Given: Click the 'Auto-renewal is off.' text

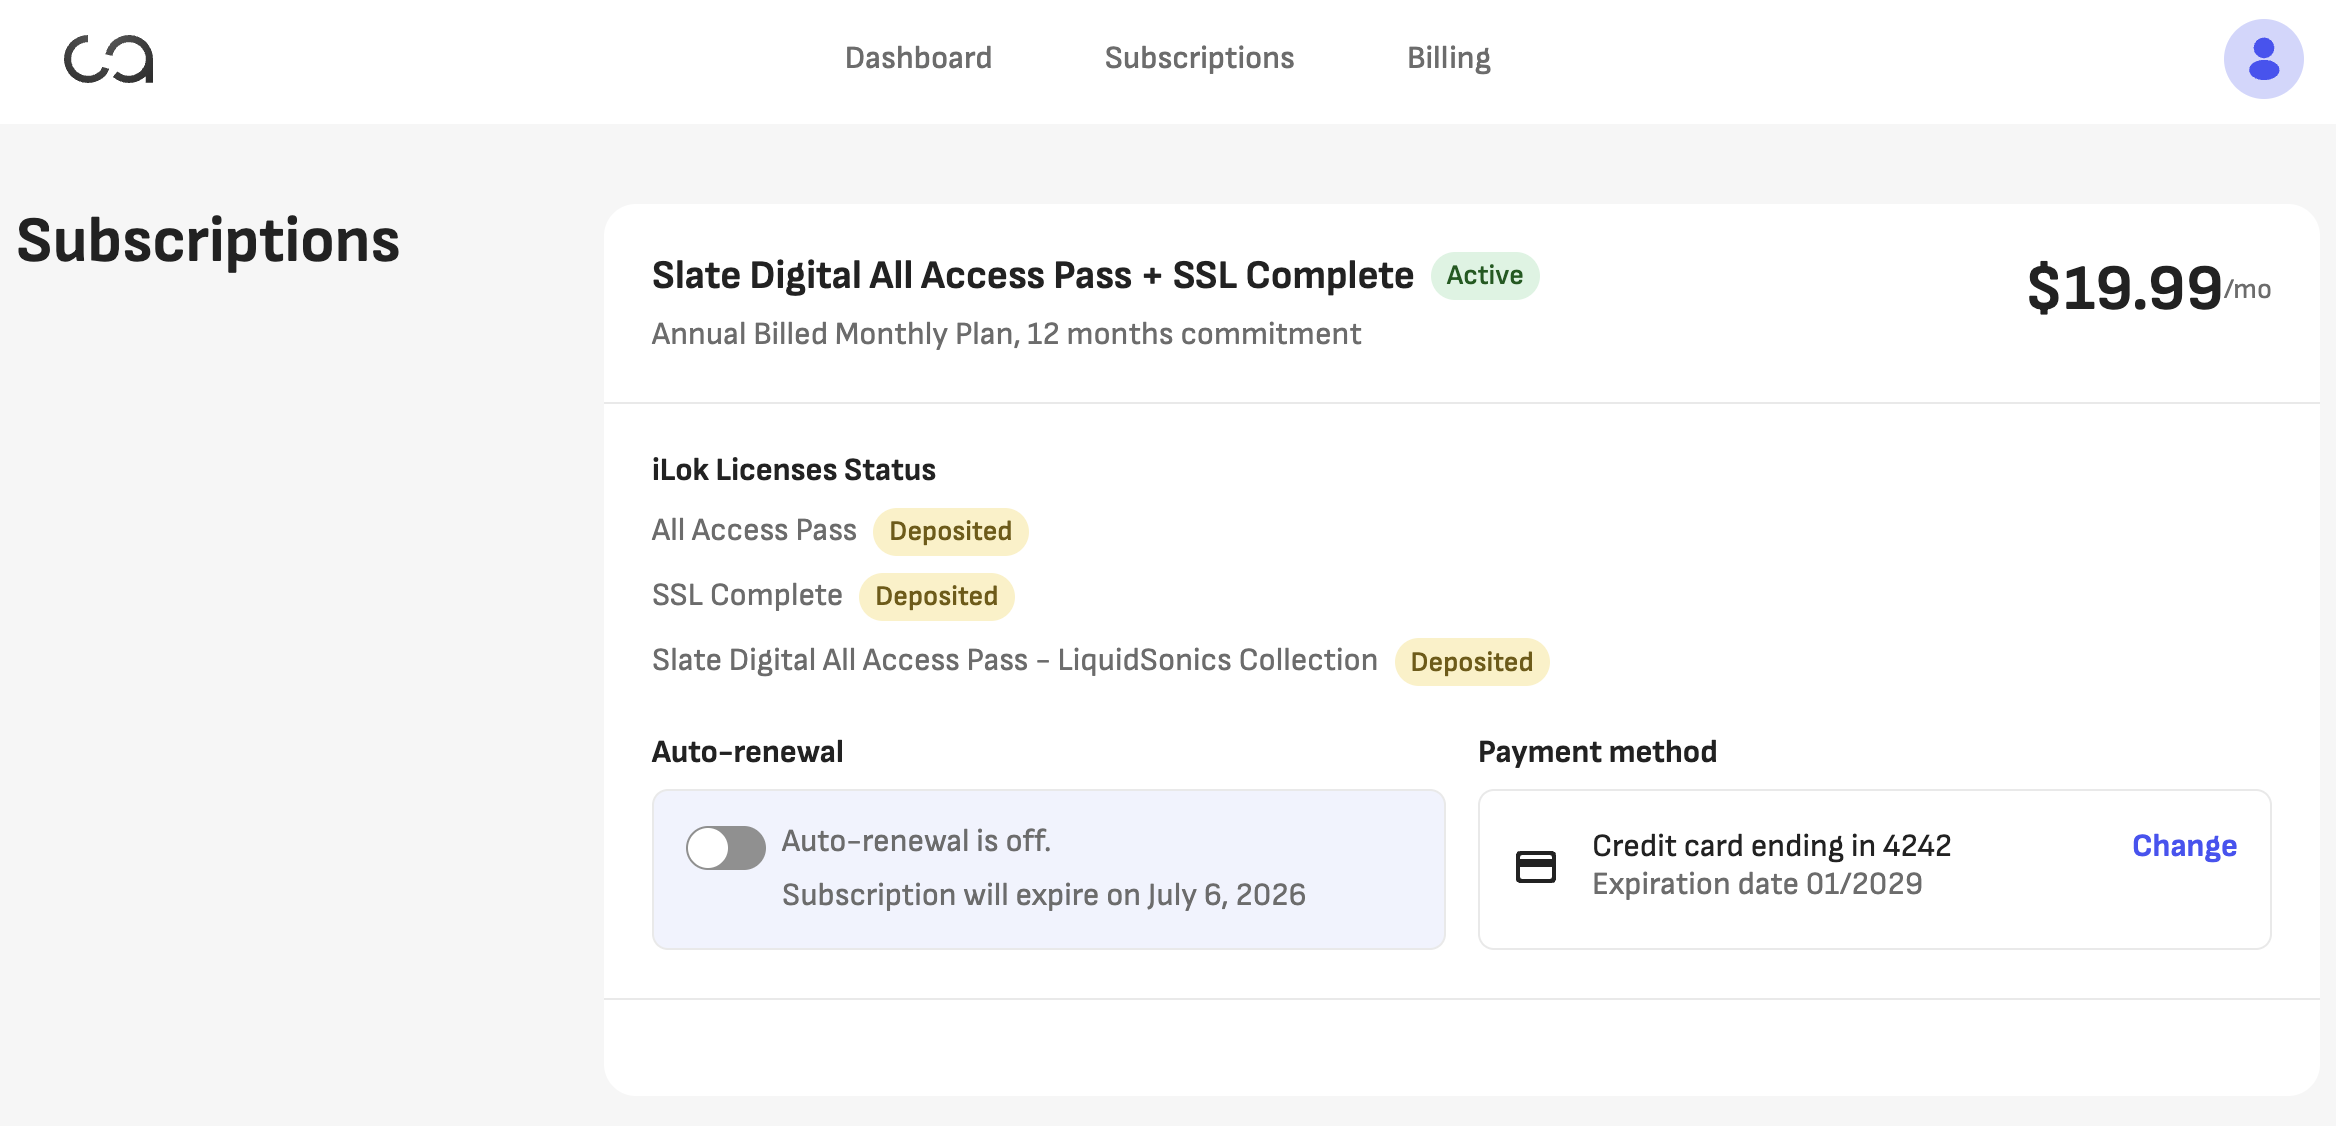Looking at the screenshot, I should coord(916,841).
